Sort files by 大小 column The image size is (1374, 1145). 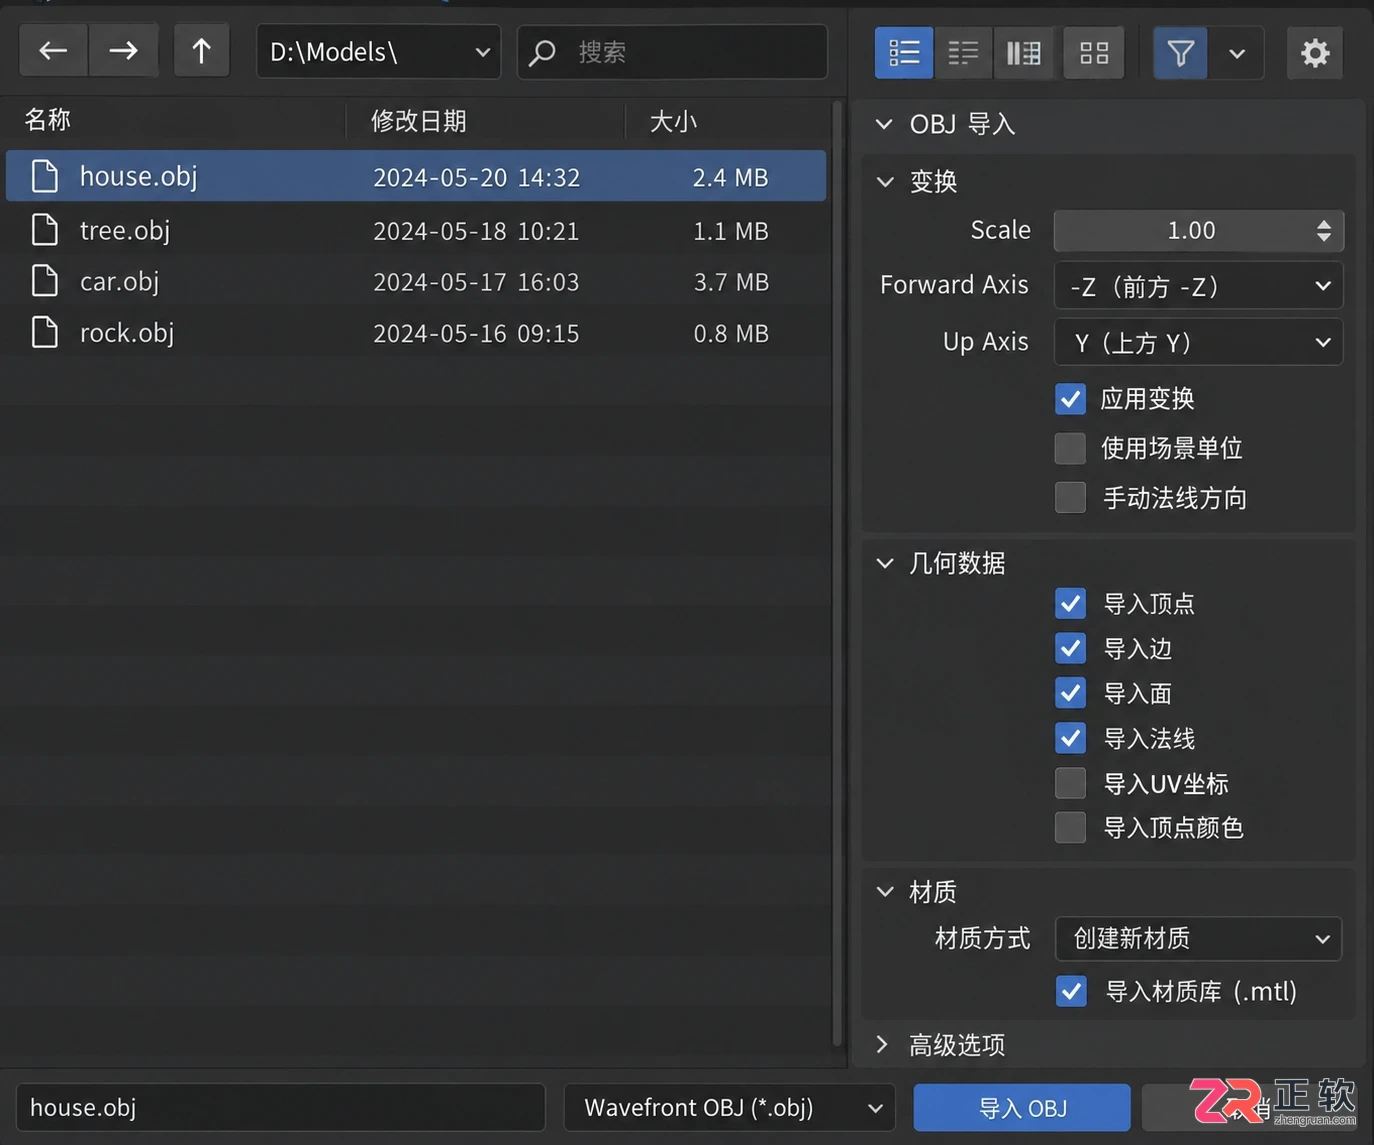click(673, 121)
